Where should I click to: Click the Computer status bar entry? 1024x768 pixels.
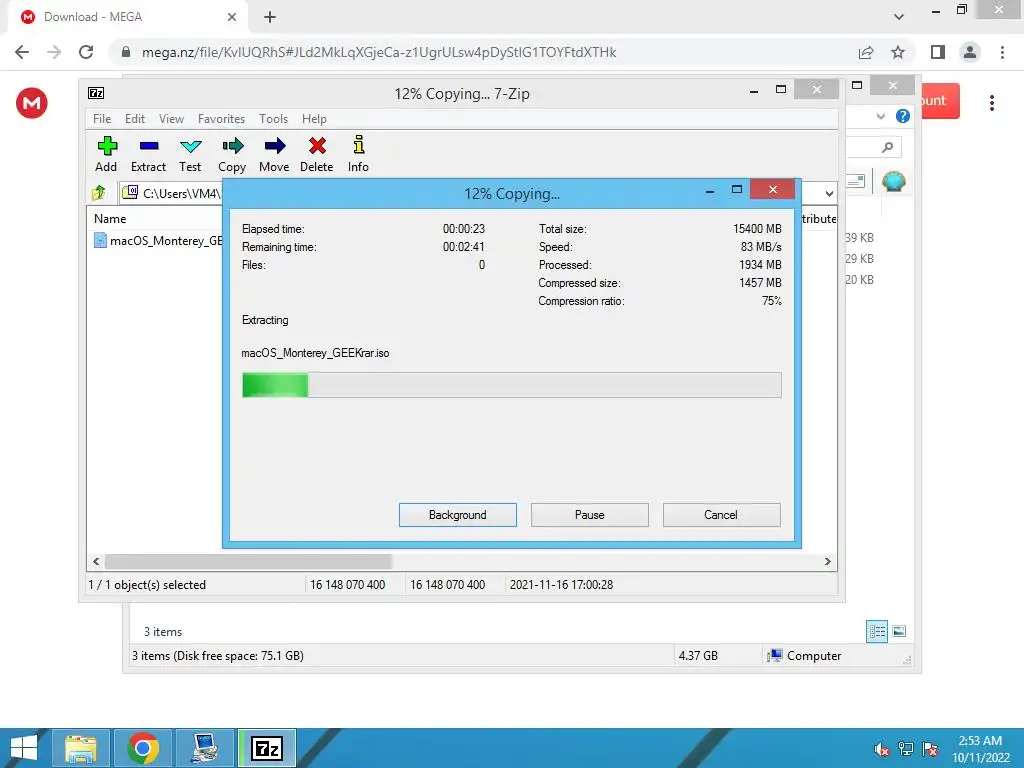pyautogui.click(x=805, y=656)
